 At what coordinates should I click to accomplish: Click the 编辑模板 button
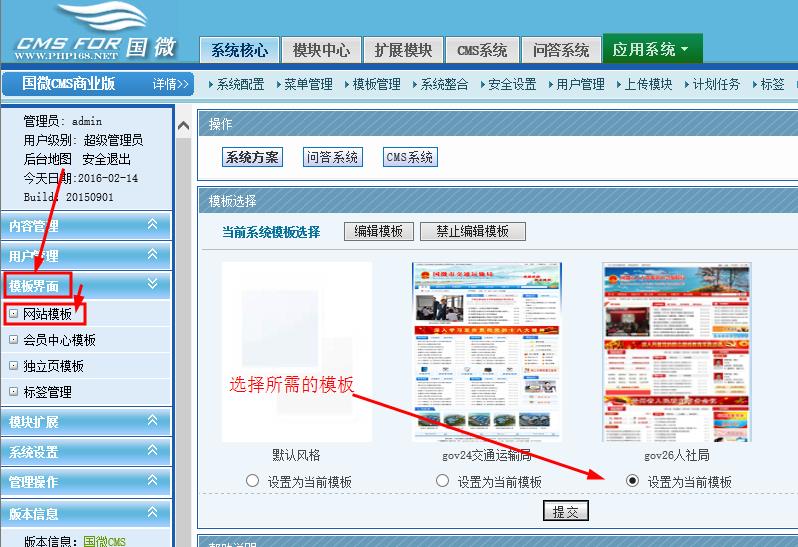pos(379,231)
